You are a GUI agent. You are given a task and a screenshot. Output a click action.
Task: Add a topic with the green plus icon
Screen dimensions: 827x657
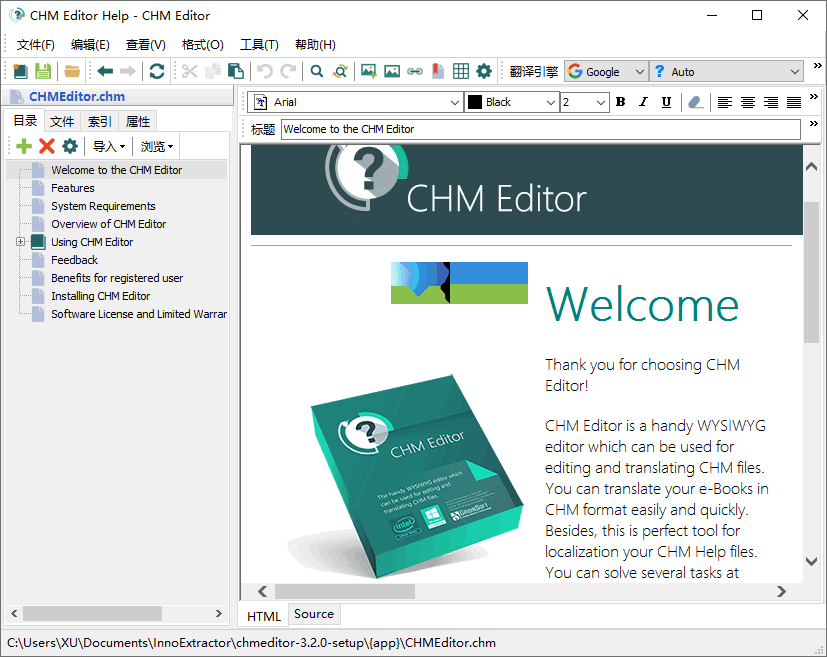[x=24, y=146]
